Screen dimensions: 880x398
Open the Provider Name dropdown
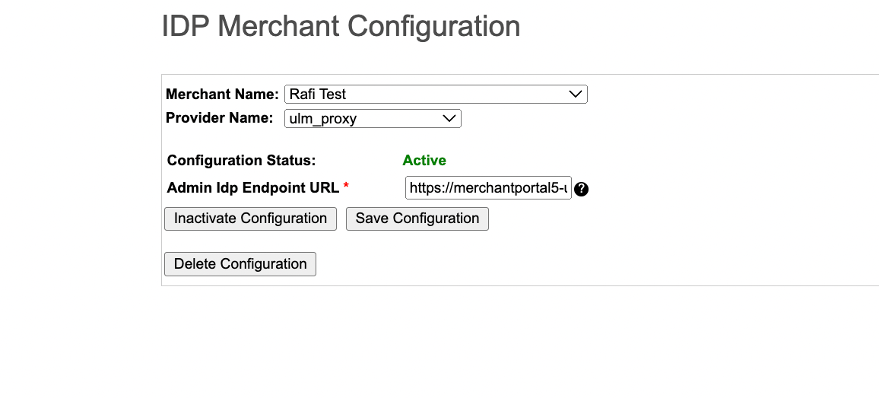[373, 118]
